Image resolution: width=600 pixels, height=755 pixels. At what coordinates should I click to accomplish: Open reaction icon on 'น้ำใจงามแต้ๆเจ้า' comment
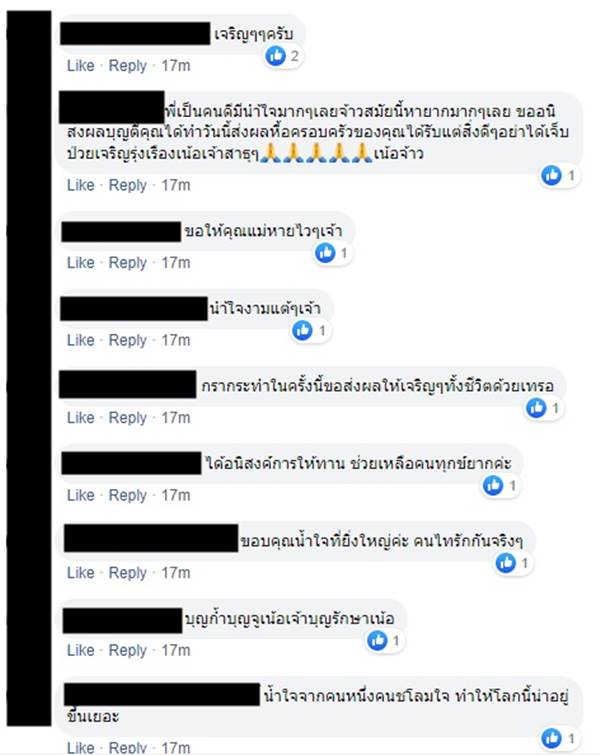(x=302, y=330)
